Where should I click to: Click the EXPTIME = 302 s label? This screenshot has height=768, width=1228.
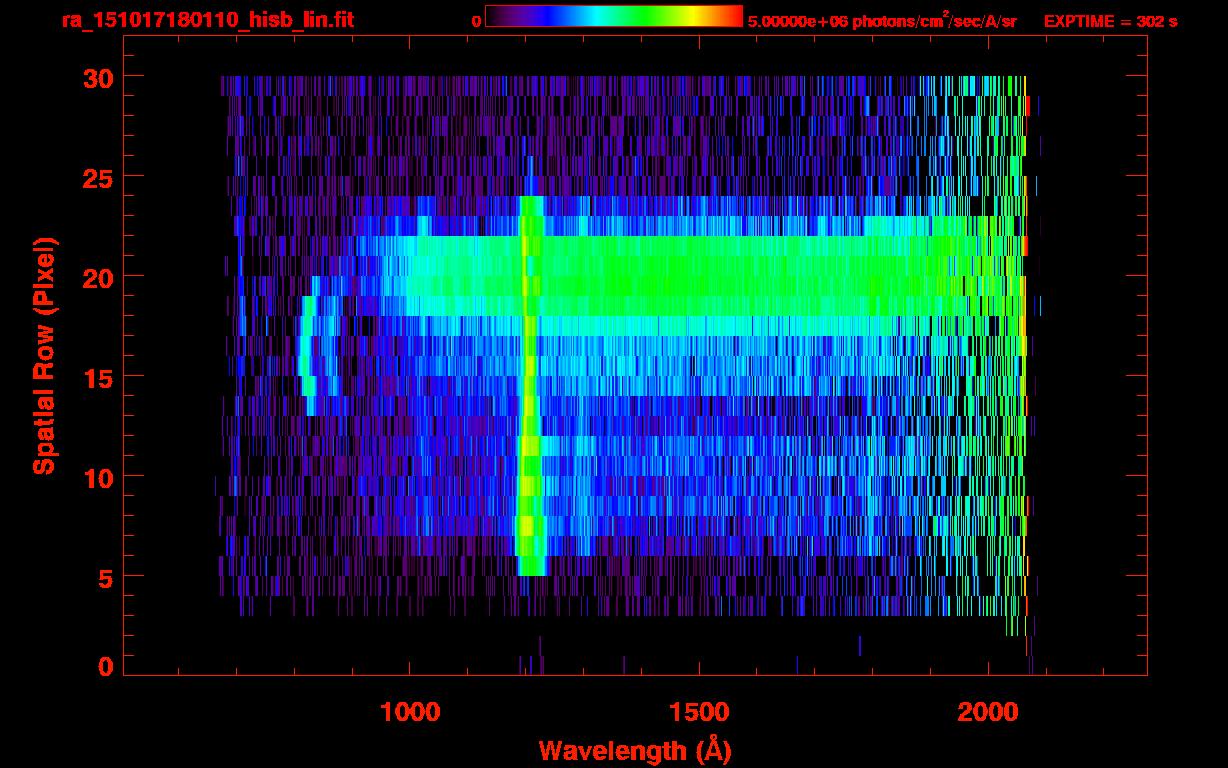click(1110, 21)
